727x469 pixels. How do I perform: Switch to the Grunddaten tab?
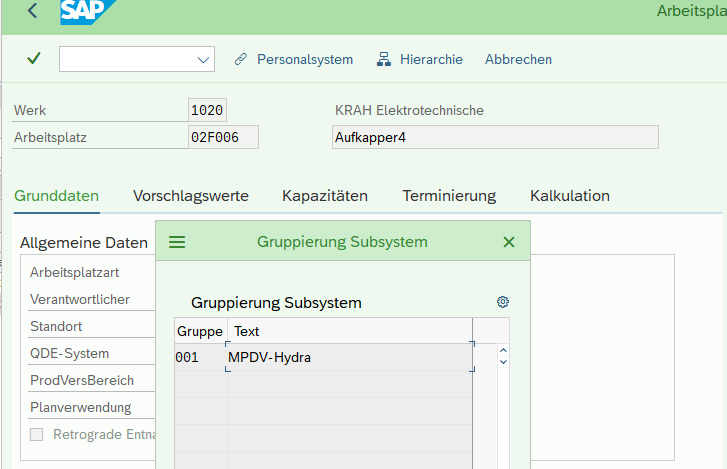coord(57,196)
